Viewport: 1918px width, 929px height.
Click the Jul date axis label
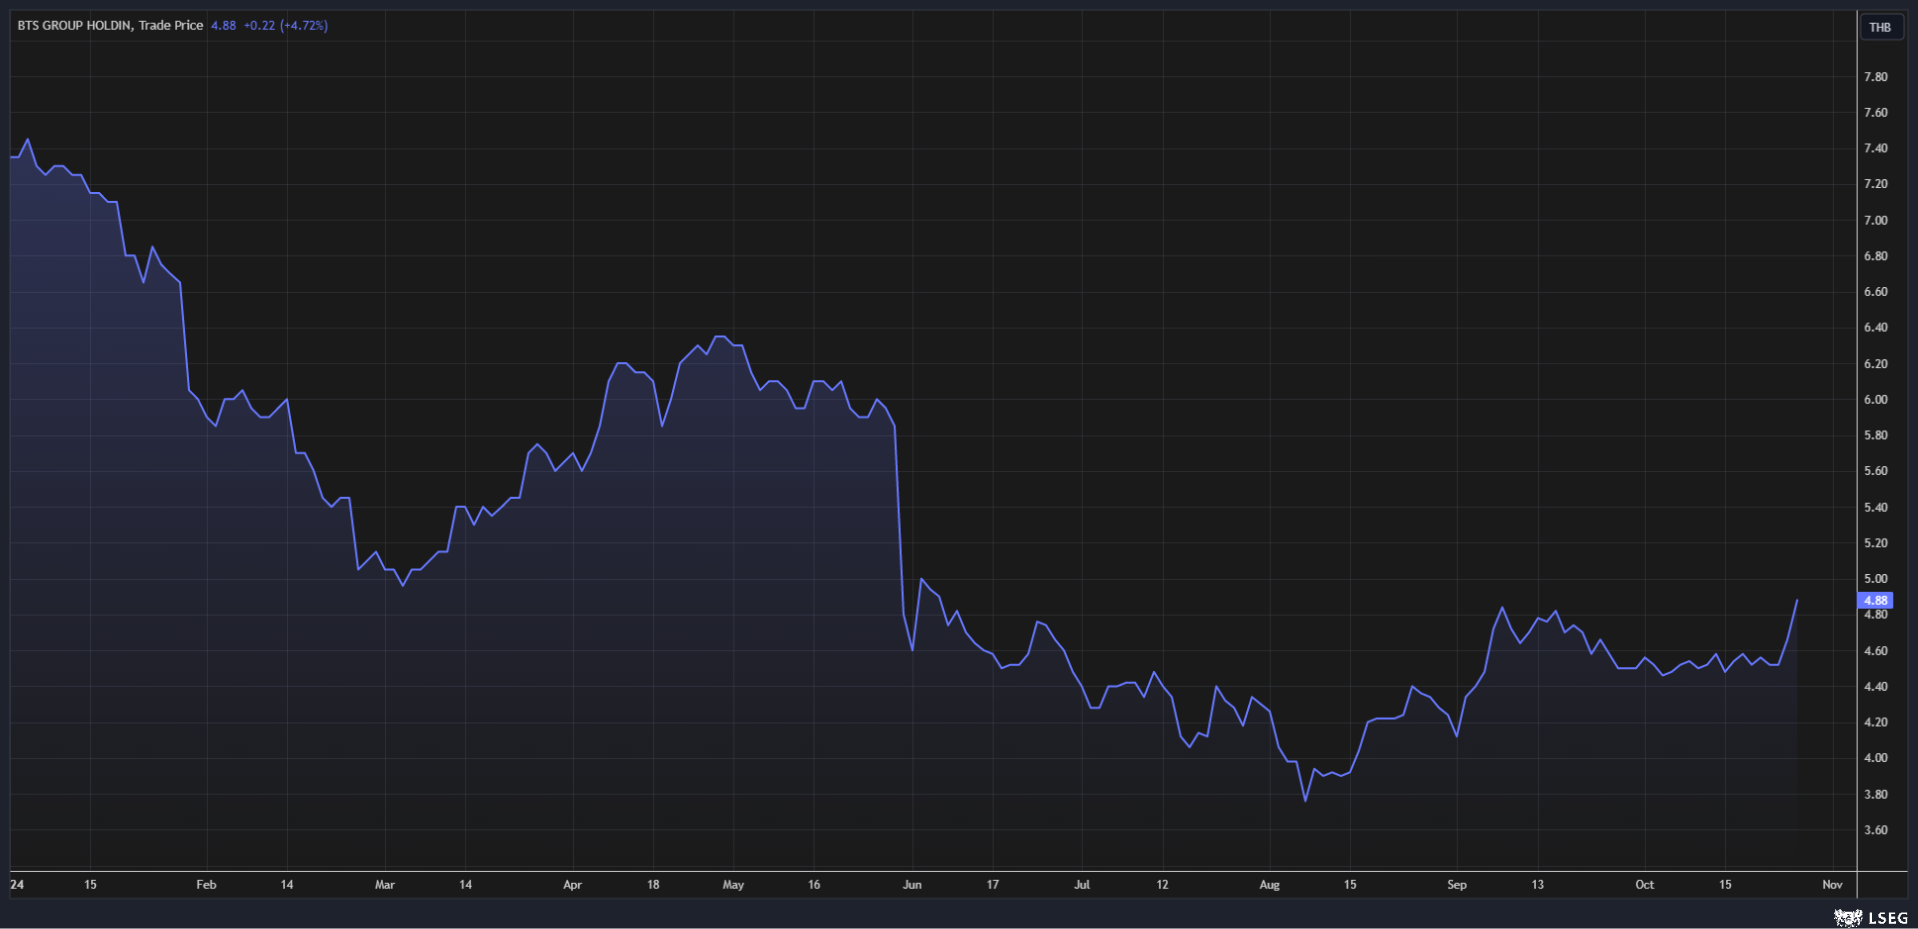point(1082,884)
